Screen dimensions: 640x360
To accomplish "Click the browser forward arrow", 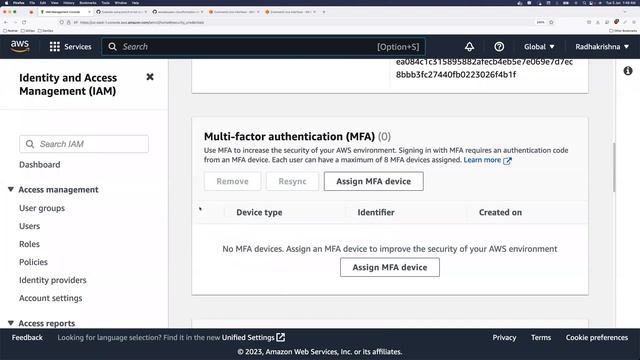I will (x=15, y=22).
